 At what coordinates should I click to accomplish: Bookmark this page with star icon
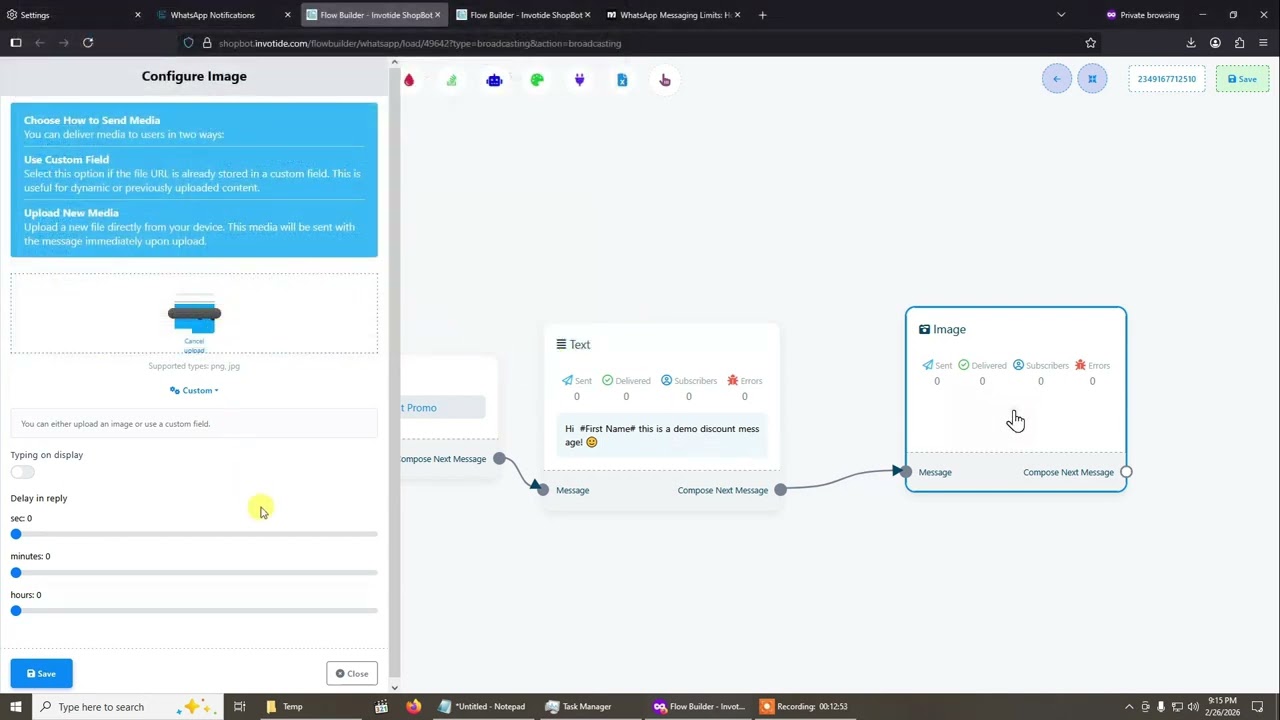(x=1091, y=43)
